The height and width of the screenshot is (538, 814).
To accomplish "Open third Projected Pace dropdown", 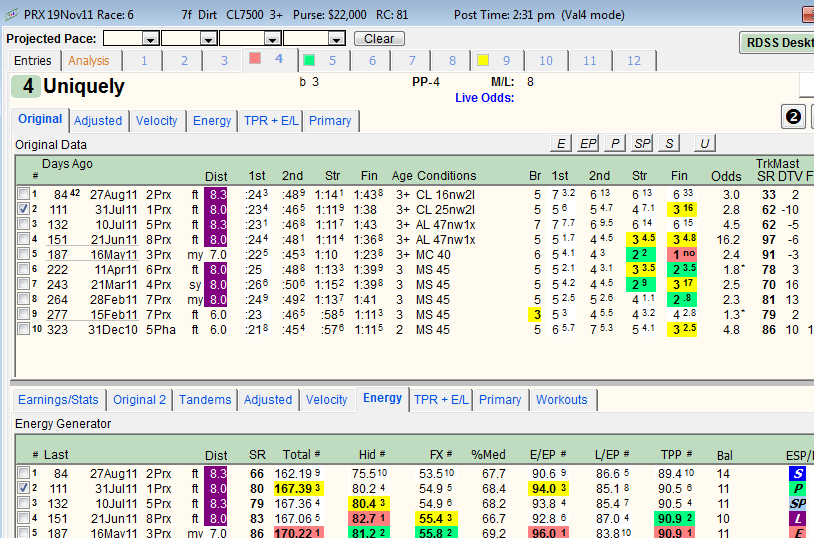I will click(x=273, y=39).
